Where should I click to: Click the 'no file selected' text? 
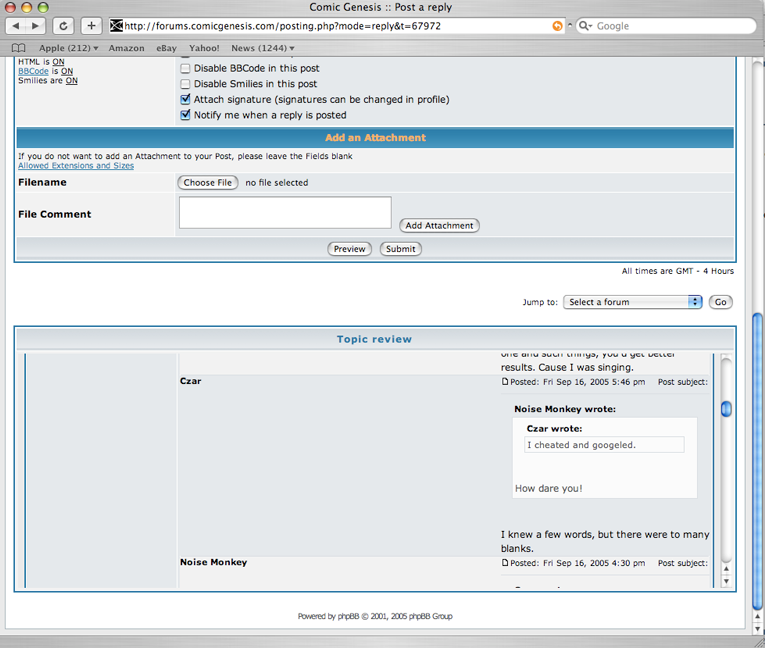point(277,182)
